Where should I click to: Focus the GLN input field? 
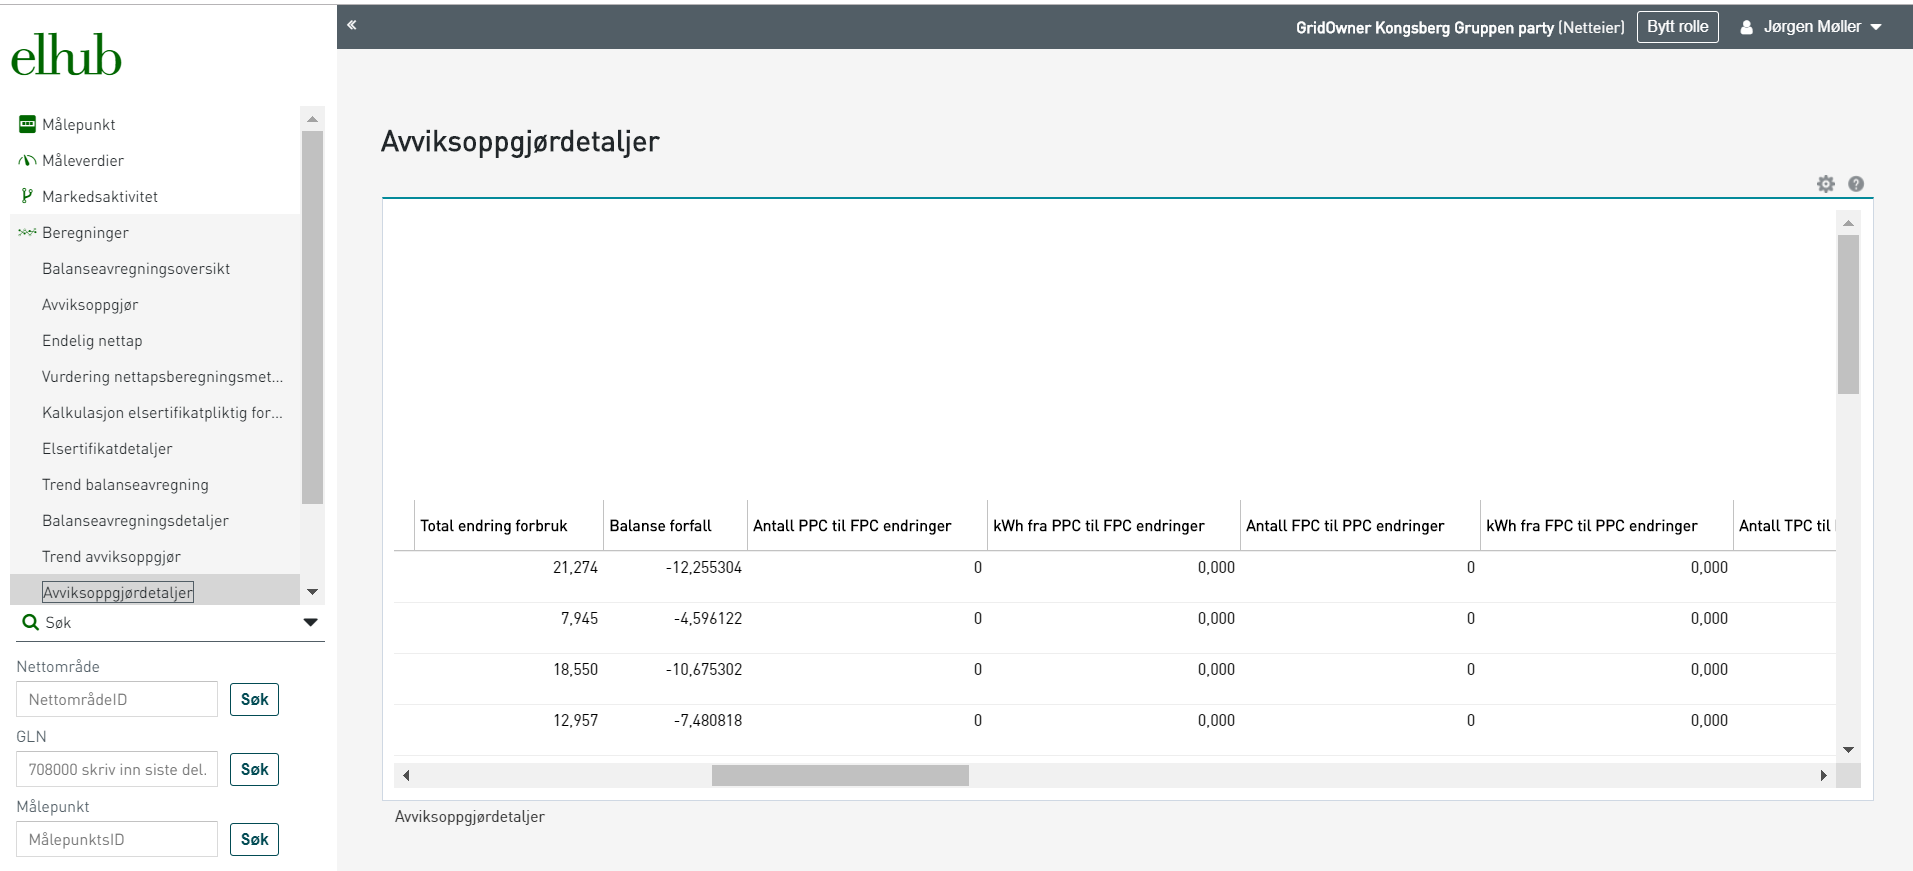coord(117,769)
